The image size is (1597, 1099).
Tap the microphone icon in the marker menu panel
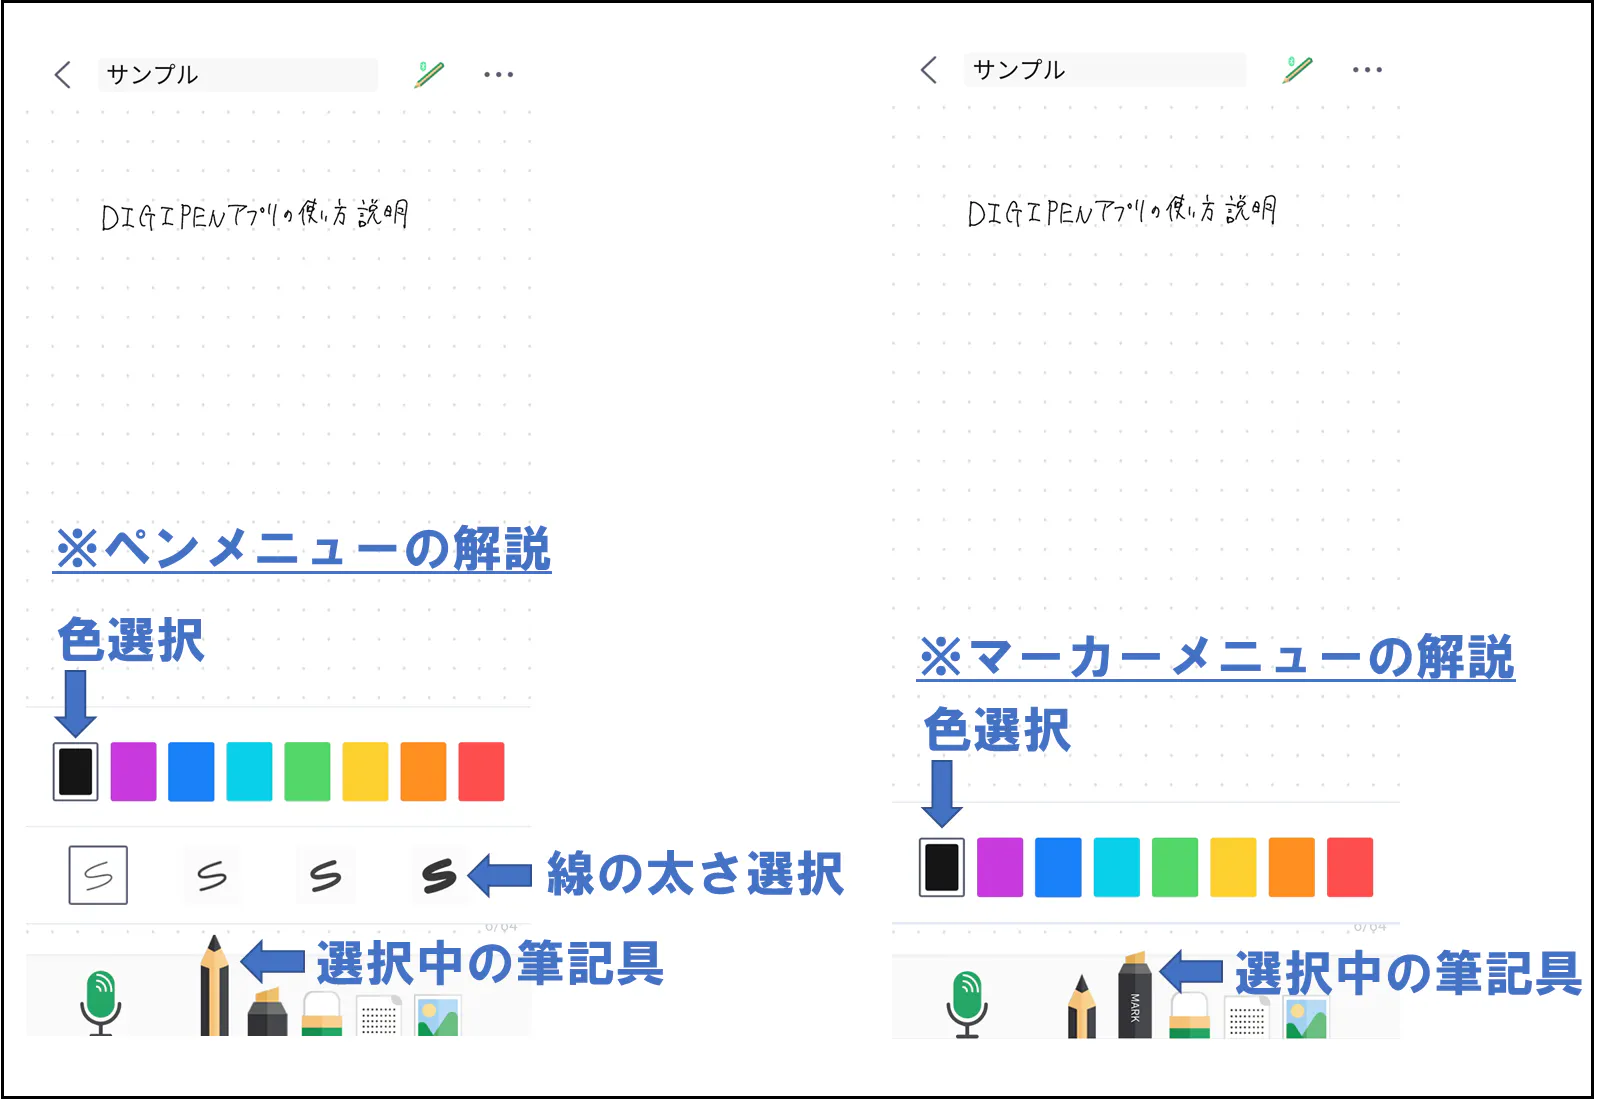[967, 1003]
